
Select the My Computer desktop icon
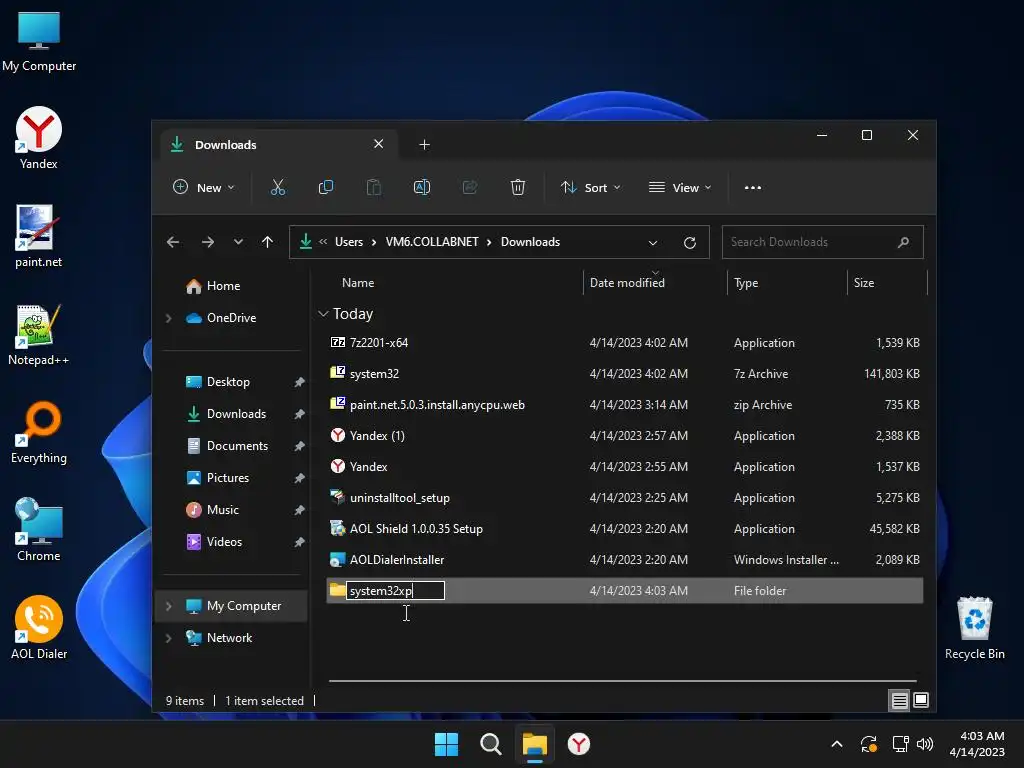pos(39,40)
